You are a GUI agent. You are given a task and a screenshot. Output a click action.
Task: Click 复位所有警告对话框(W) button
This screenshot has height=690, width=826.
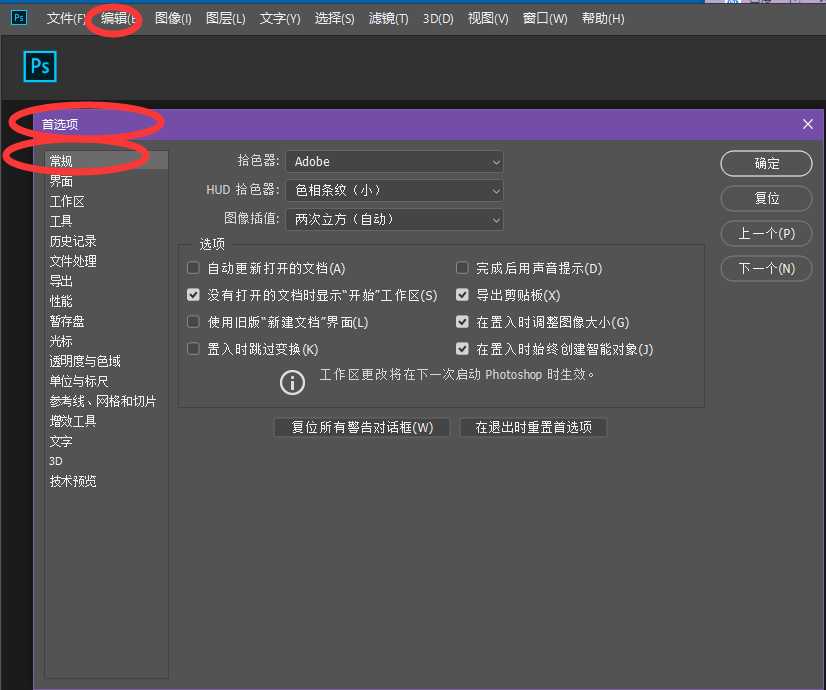tap(362, 427)
